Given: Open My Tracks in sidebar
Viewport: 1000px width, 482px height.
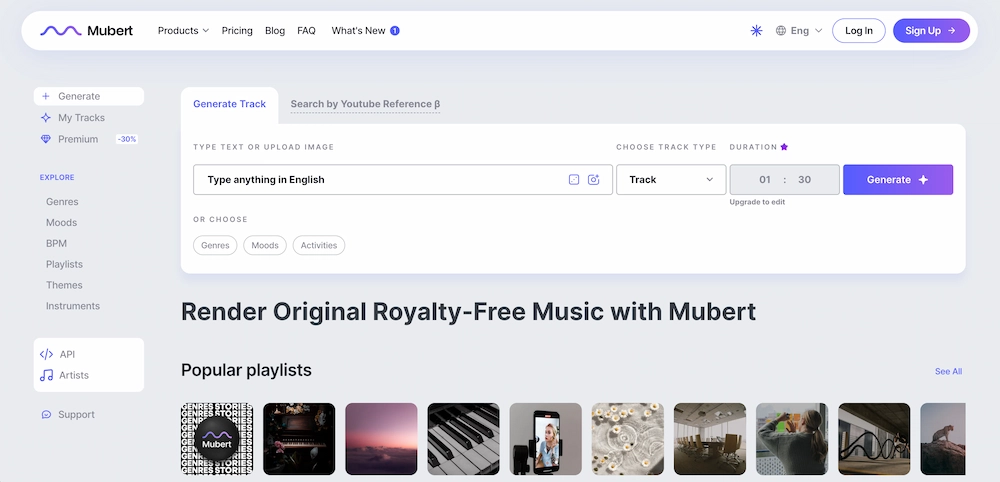Looking at the screenshot, I should tap(81, 118).
